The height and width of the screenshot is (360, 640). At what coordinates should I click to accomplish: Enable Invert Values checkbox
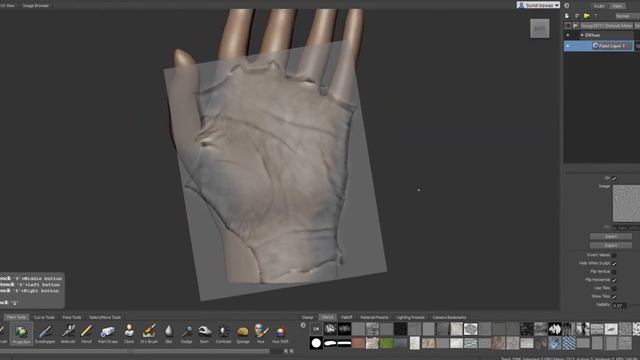pyautogui.click(x=614, y=255)
